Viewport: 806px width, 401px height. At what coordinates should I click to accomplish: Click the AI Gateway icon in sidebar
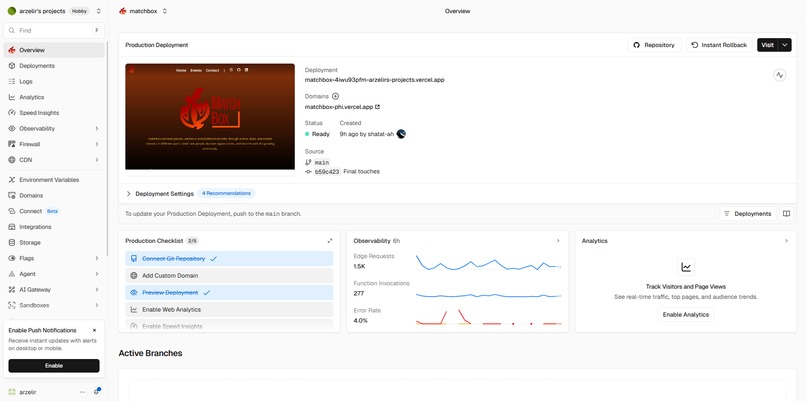point(12,289)
